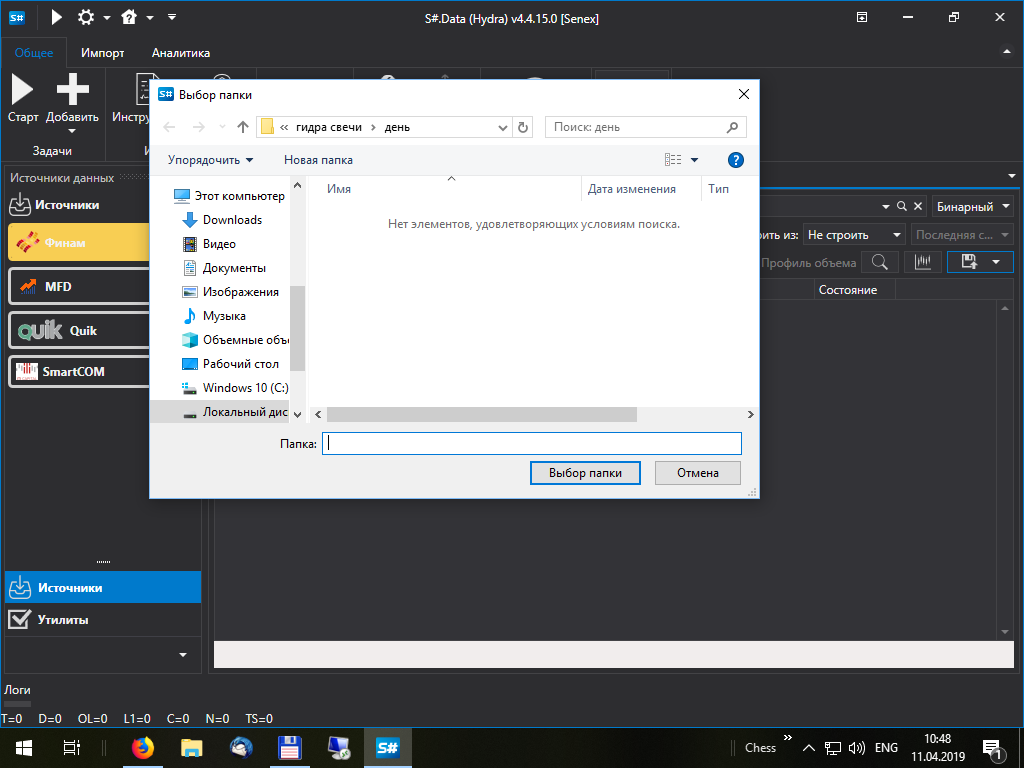This screenshot has height=768, width=1024.
Task: Click the ENG language indicator
Action: click(x=886, y=748)
